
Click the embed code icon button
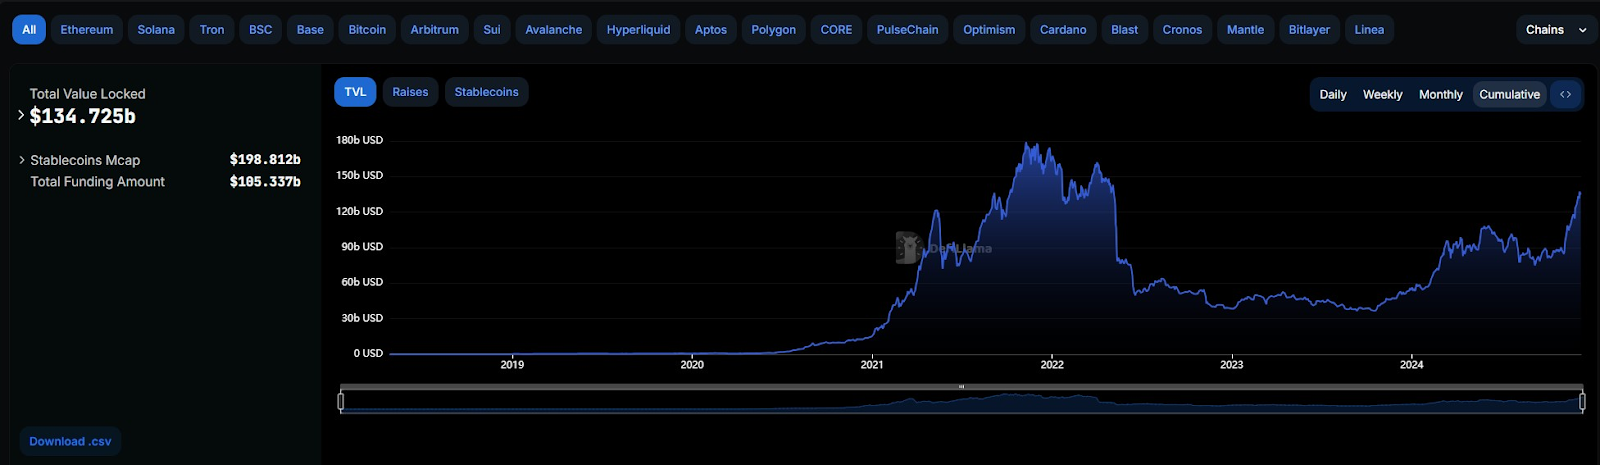[x=1565, y=95]
